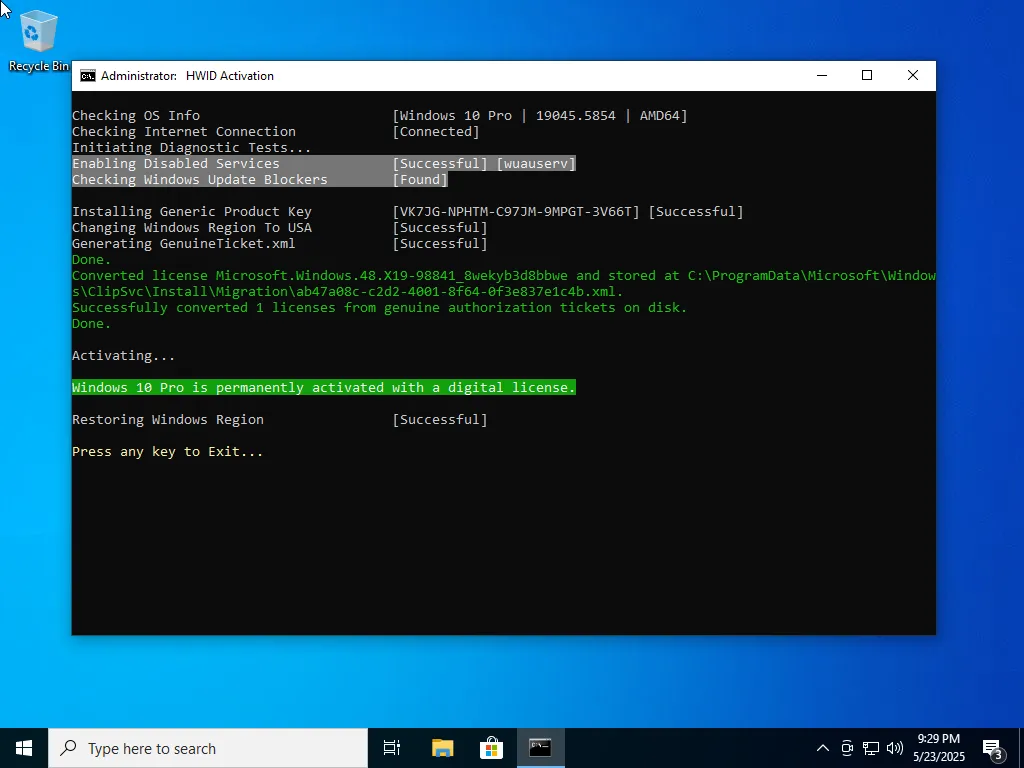Open the volume control tray icon
Screen dimensions: 1024x768
pos(895,748)
